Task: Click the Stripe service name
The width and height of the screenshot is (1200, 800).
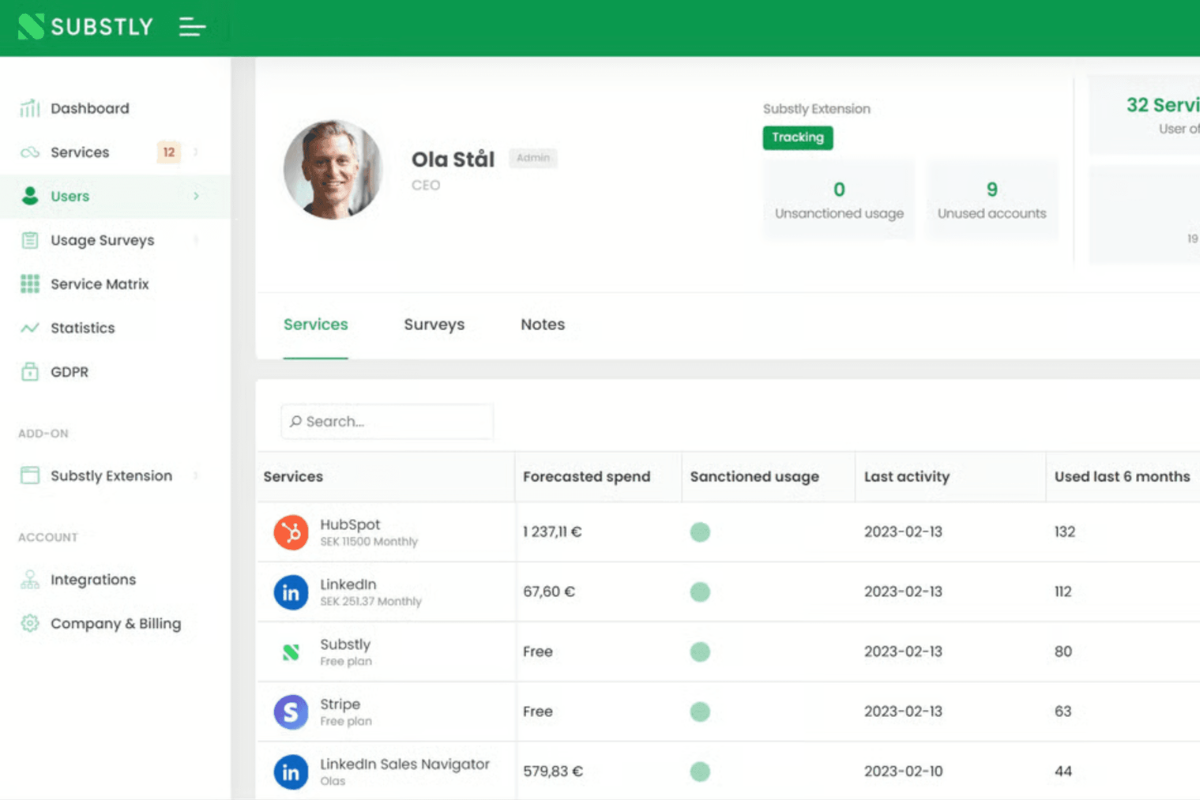Action: pos(340,704)
